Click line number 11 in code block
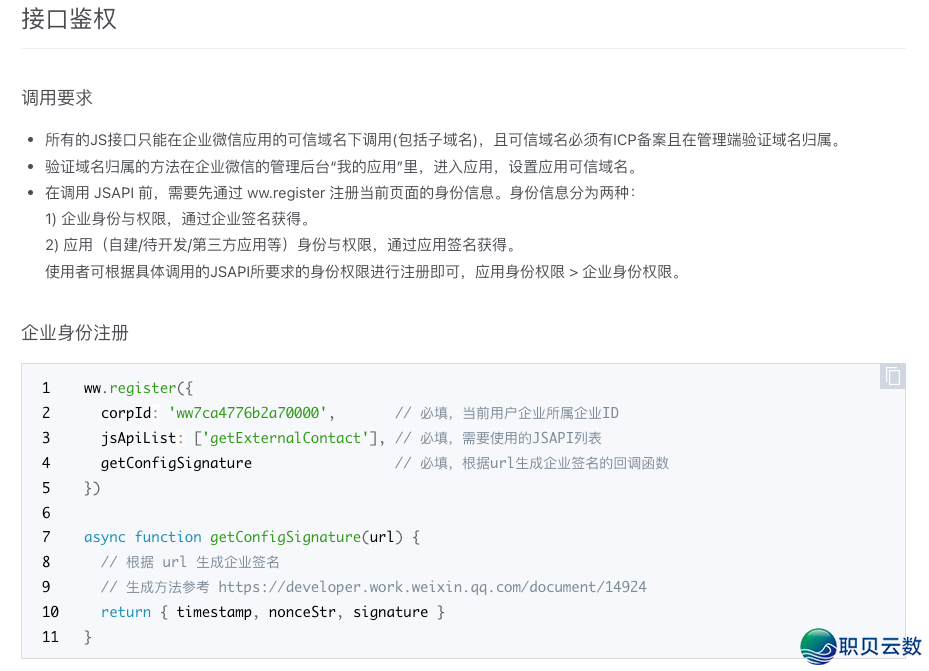The width and height of the screenshot is (929, 671). [49, 636]
